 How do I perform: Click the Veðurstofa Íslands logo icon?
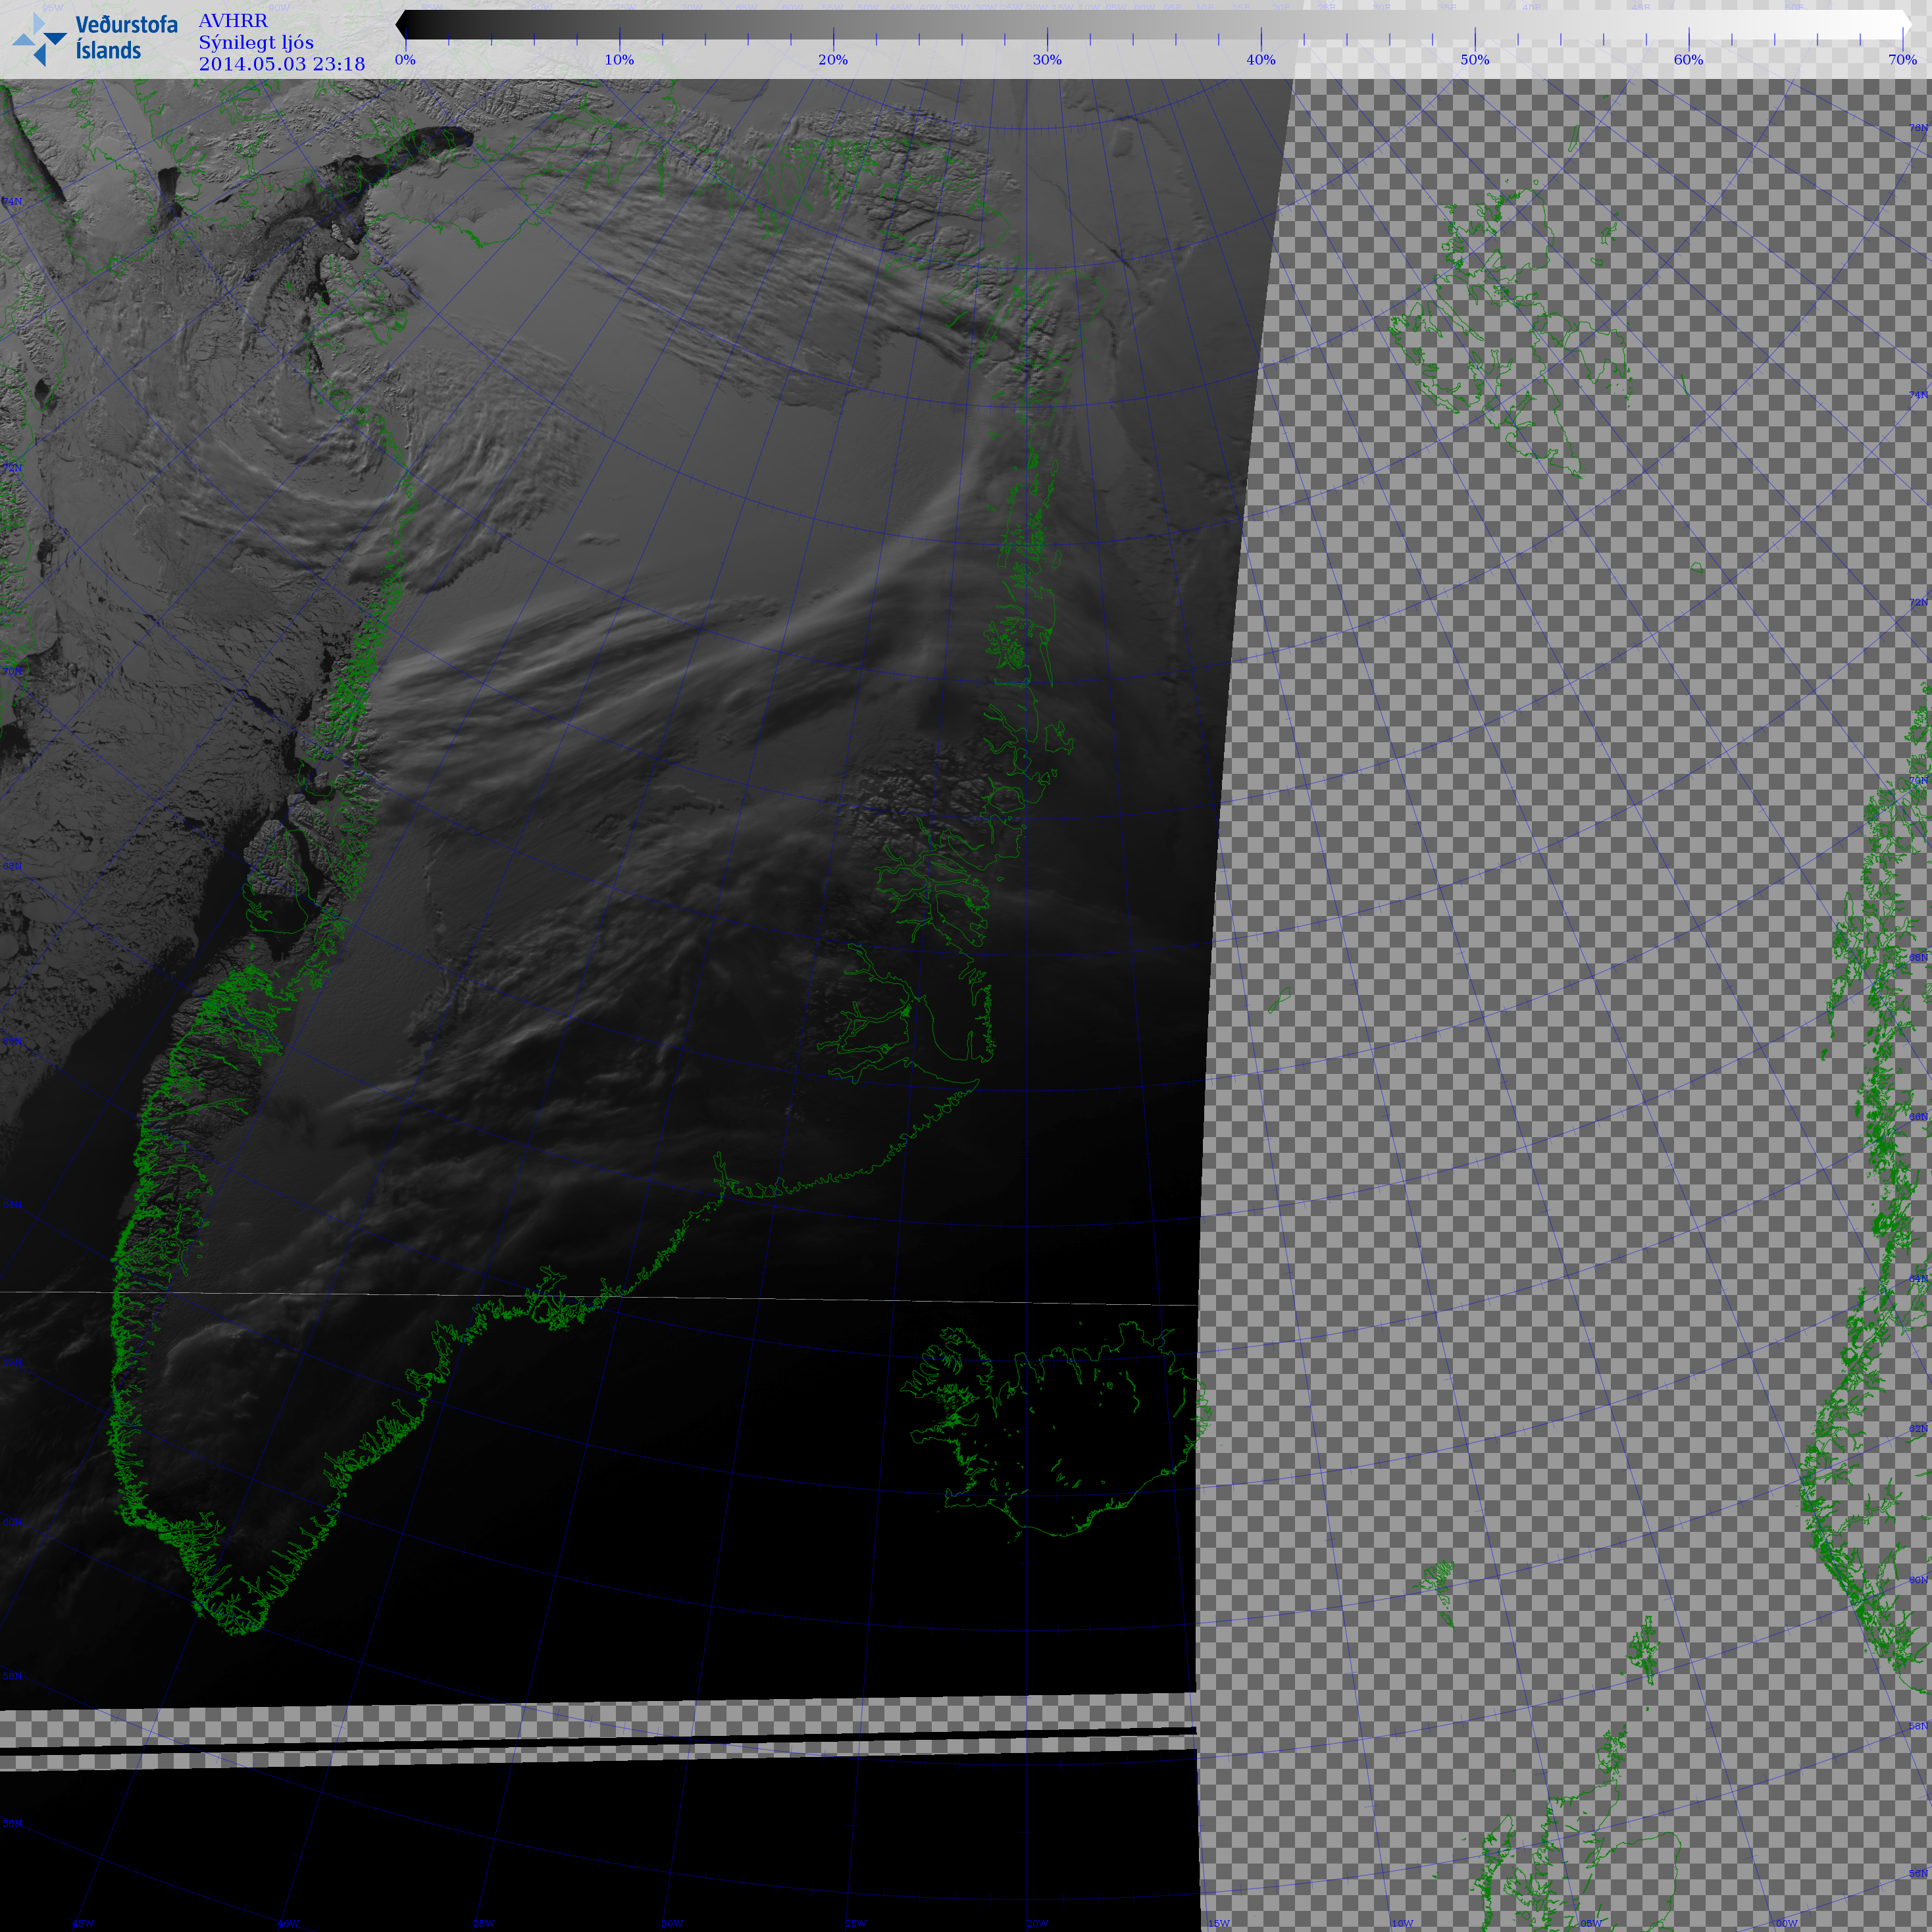coord(39,39)
